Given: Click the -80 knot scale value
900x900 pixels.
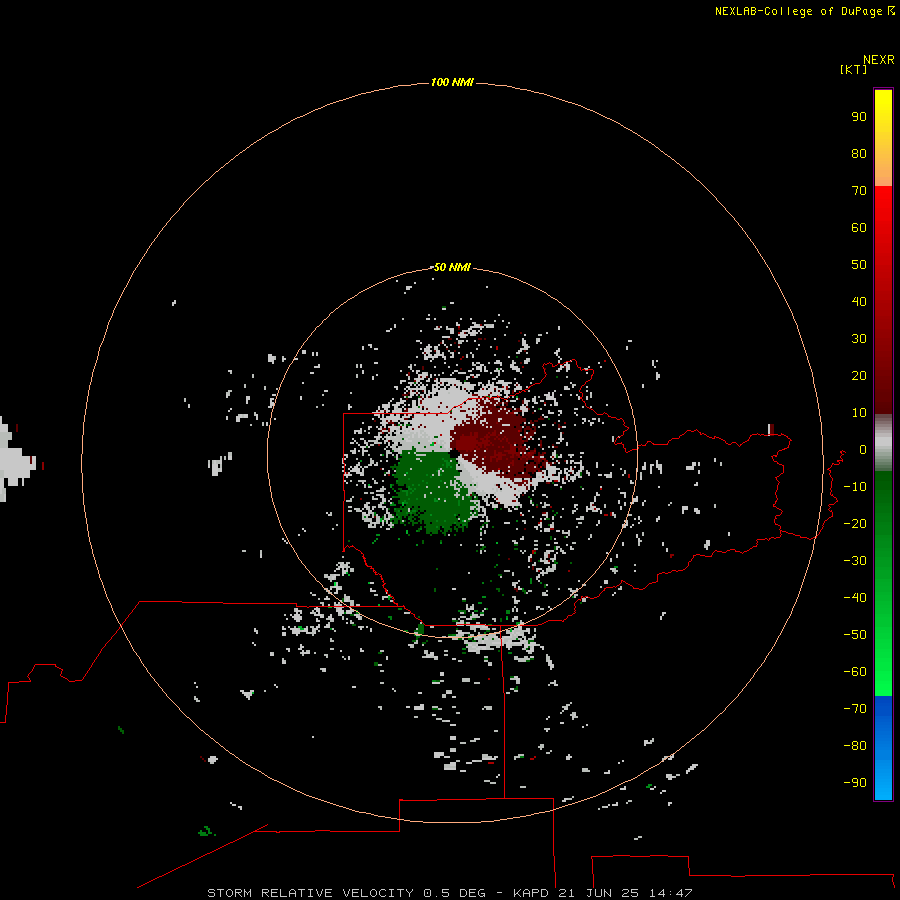Looking at the screenshot, I should (x=855, y=746).
